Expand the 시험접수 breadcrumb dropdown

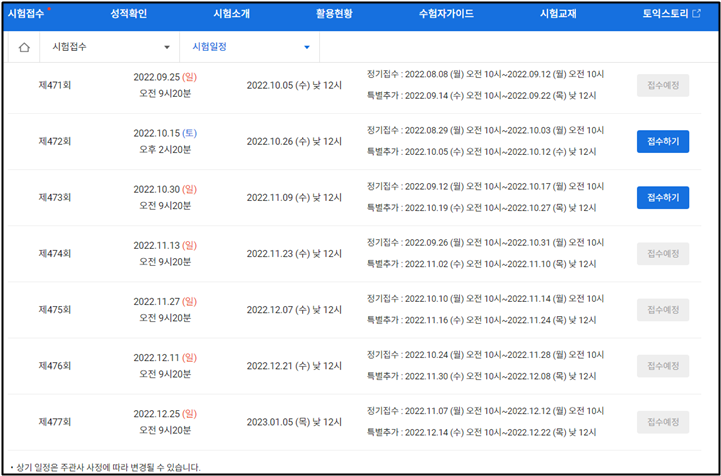(x=166, y=48)
